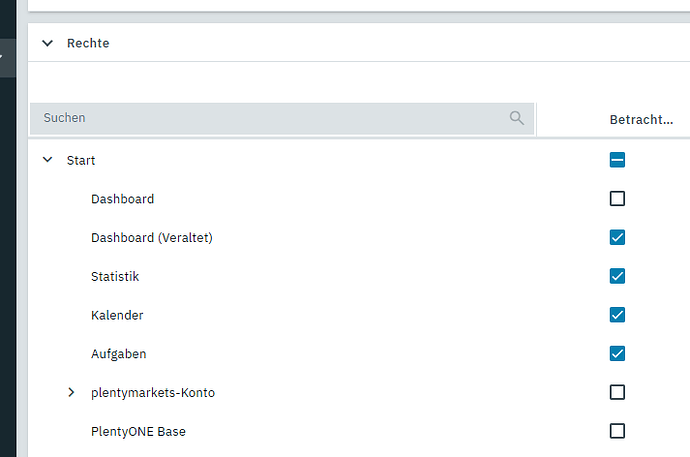Image resolution: width=690 pixels, height=457 pixels.
Task: Expand the plentymarkets-Konto node
Action: tap(71, 392)
